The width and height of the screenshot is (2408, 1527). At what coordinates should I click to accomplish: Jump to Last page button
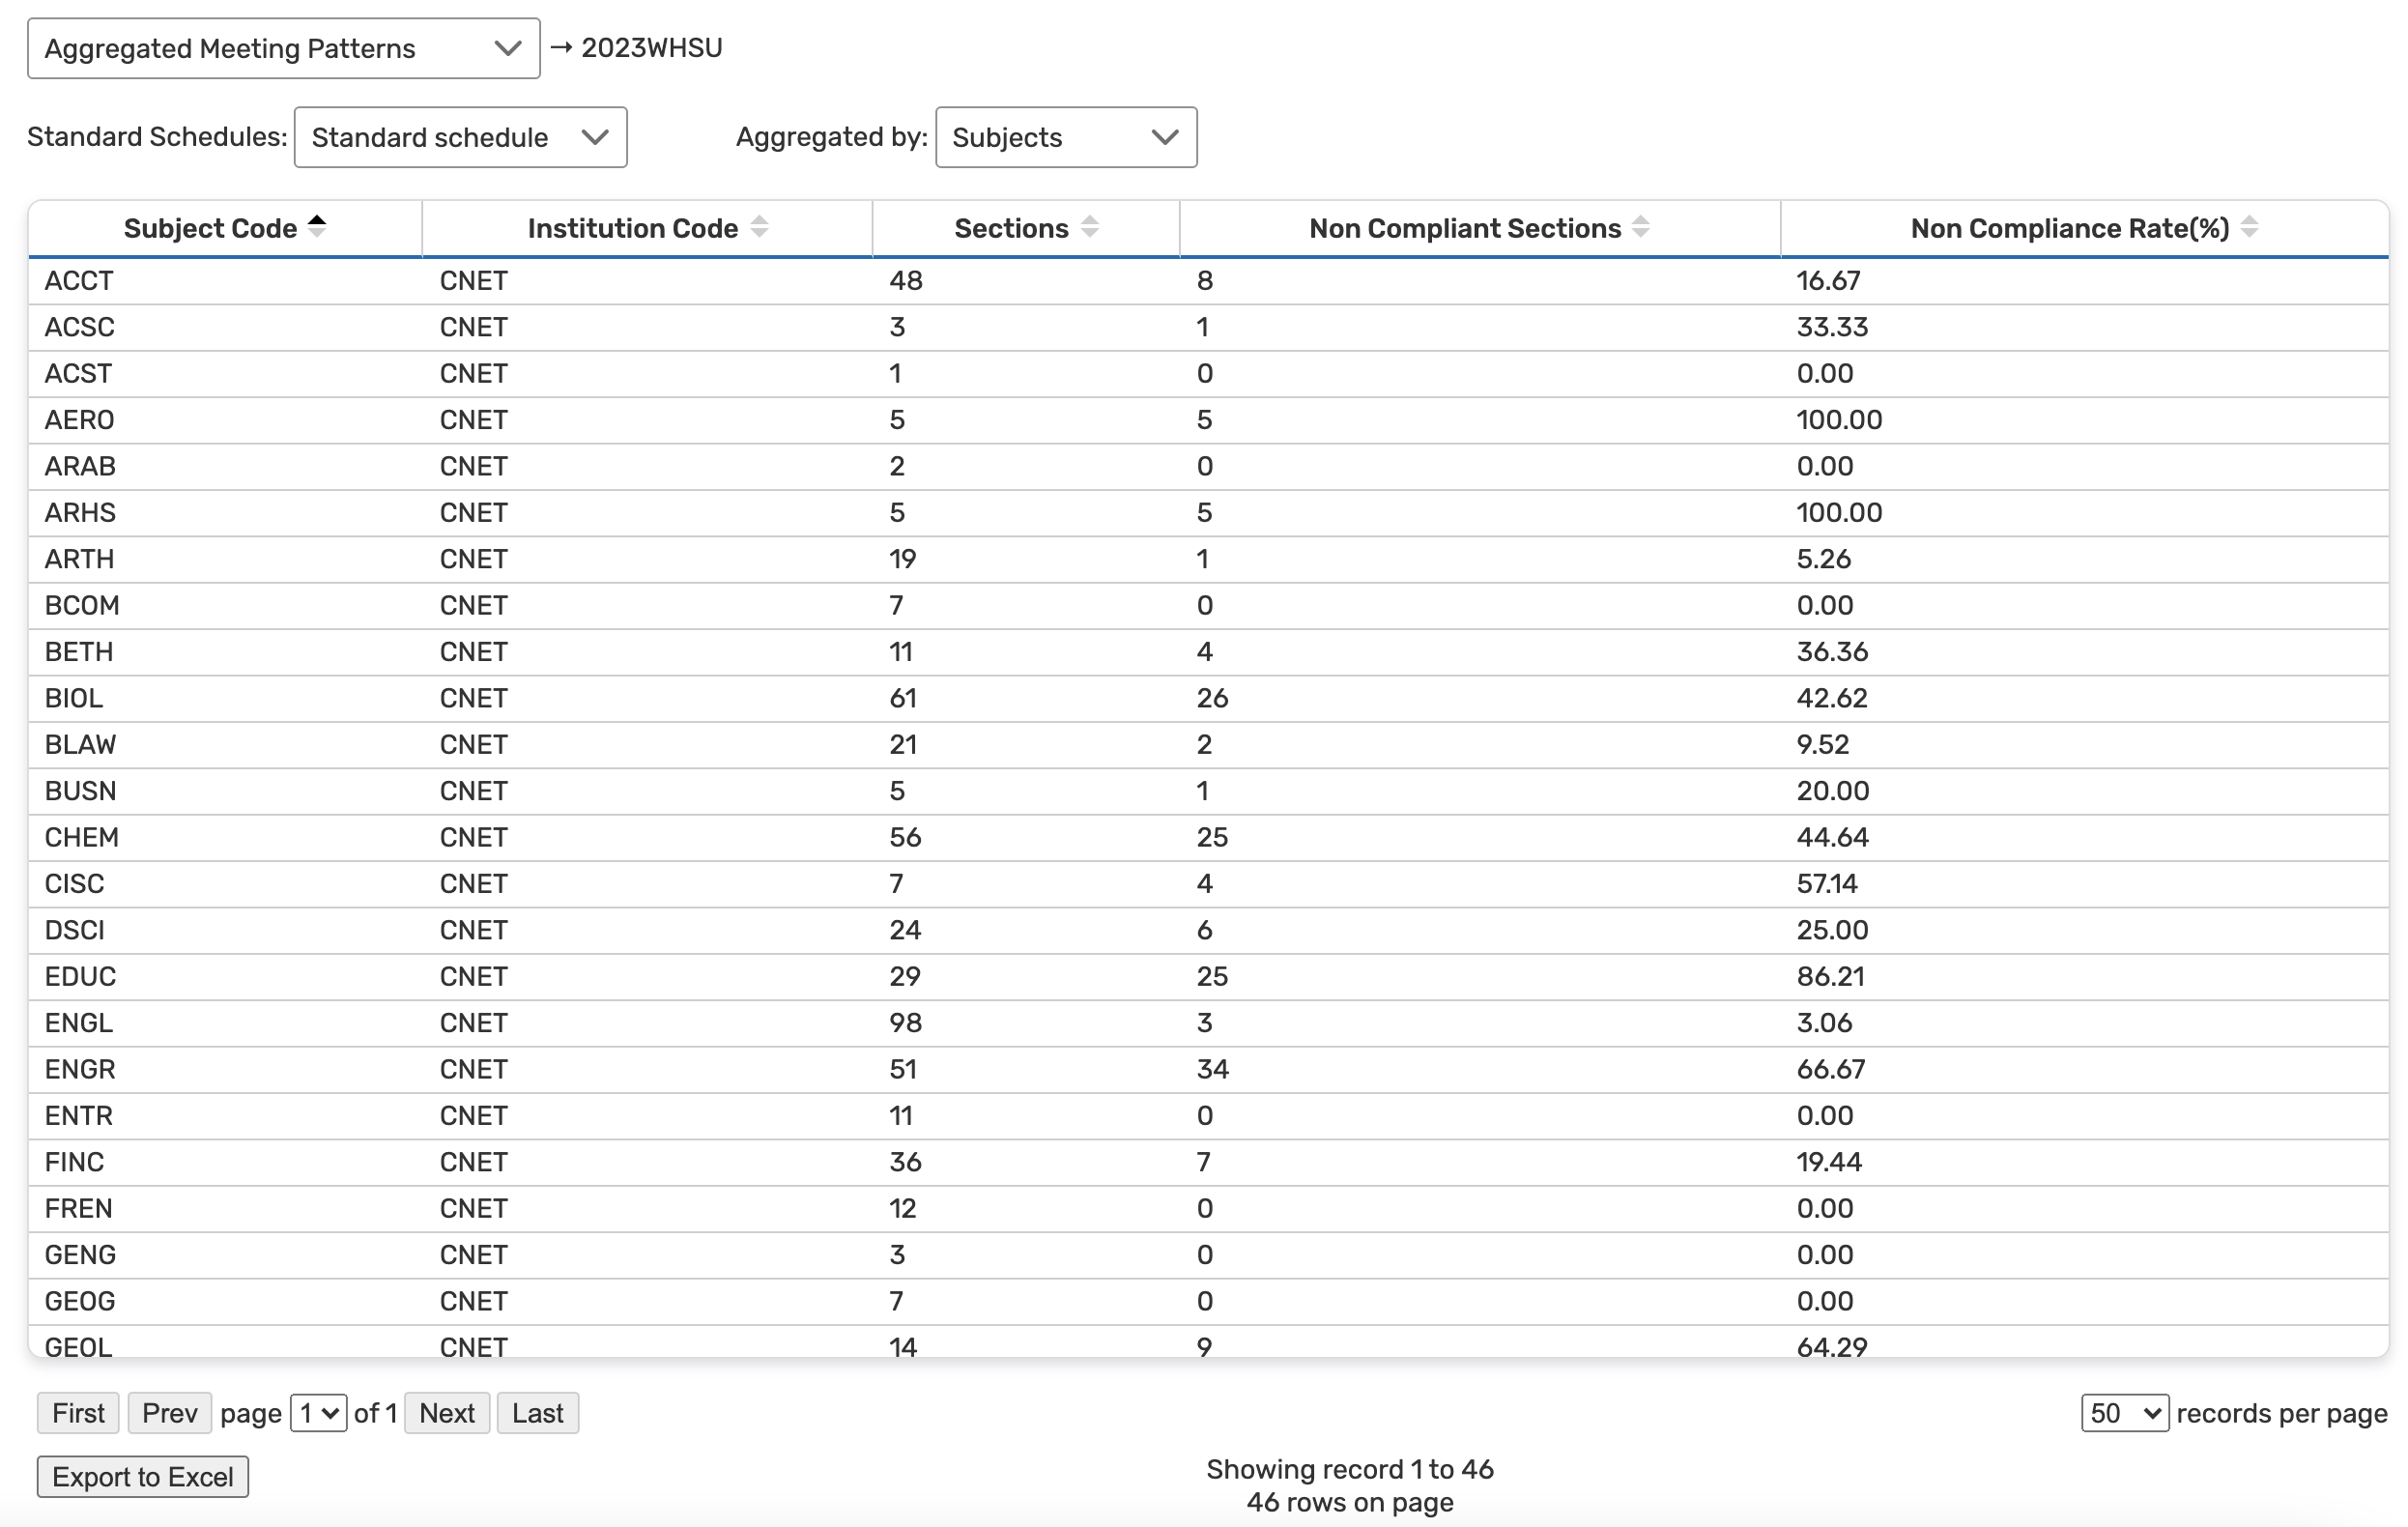(537, 1413)
